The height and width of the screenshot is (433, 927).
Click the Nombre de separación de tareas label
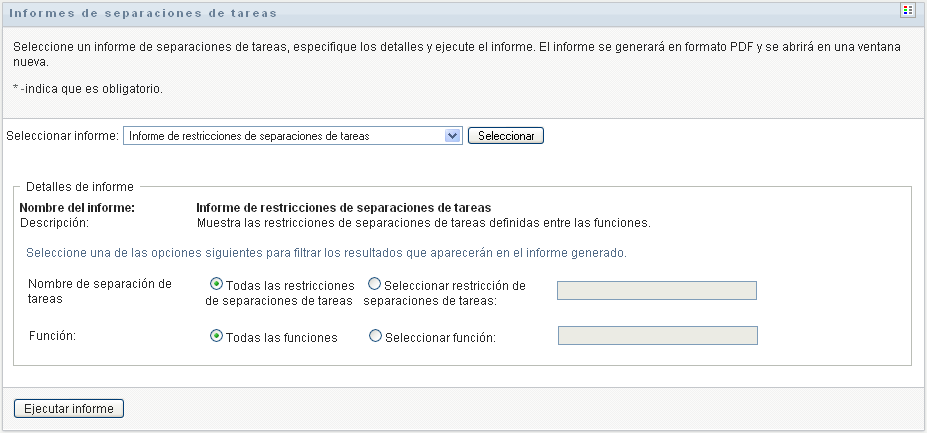pyautogui.click(x=100, y=291)
